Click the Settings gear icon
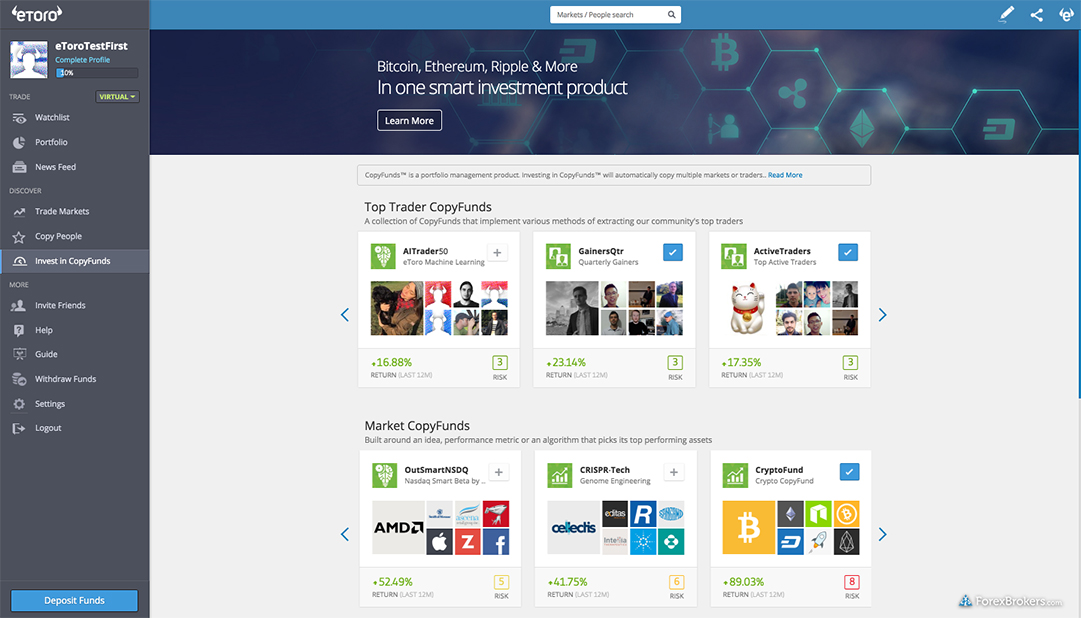Image resolution: width=1081 pixels, height=618 pixels. [19, 404]
